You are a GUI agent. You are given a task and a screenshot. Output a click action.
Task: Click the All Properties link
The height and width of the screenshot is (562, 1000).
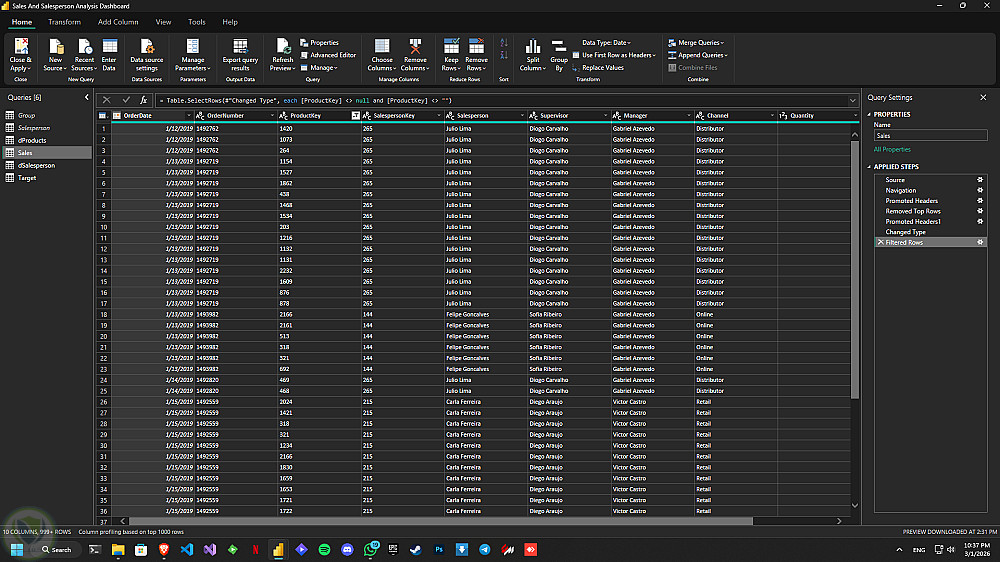(x=892, y=149)
